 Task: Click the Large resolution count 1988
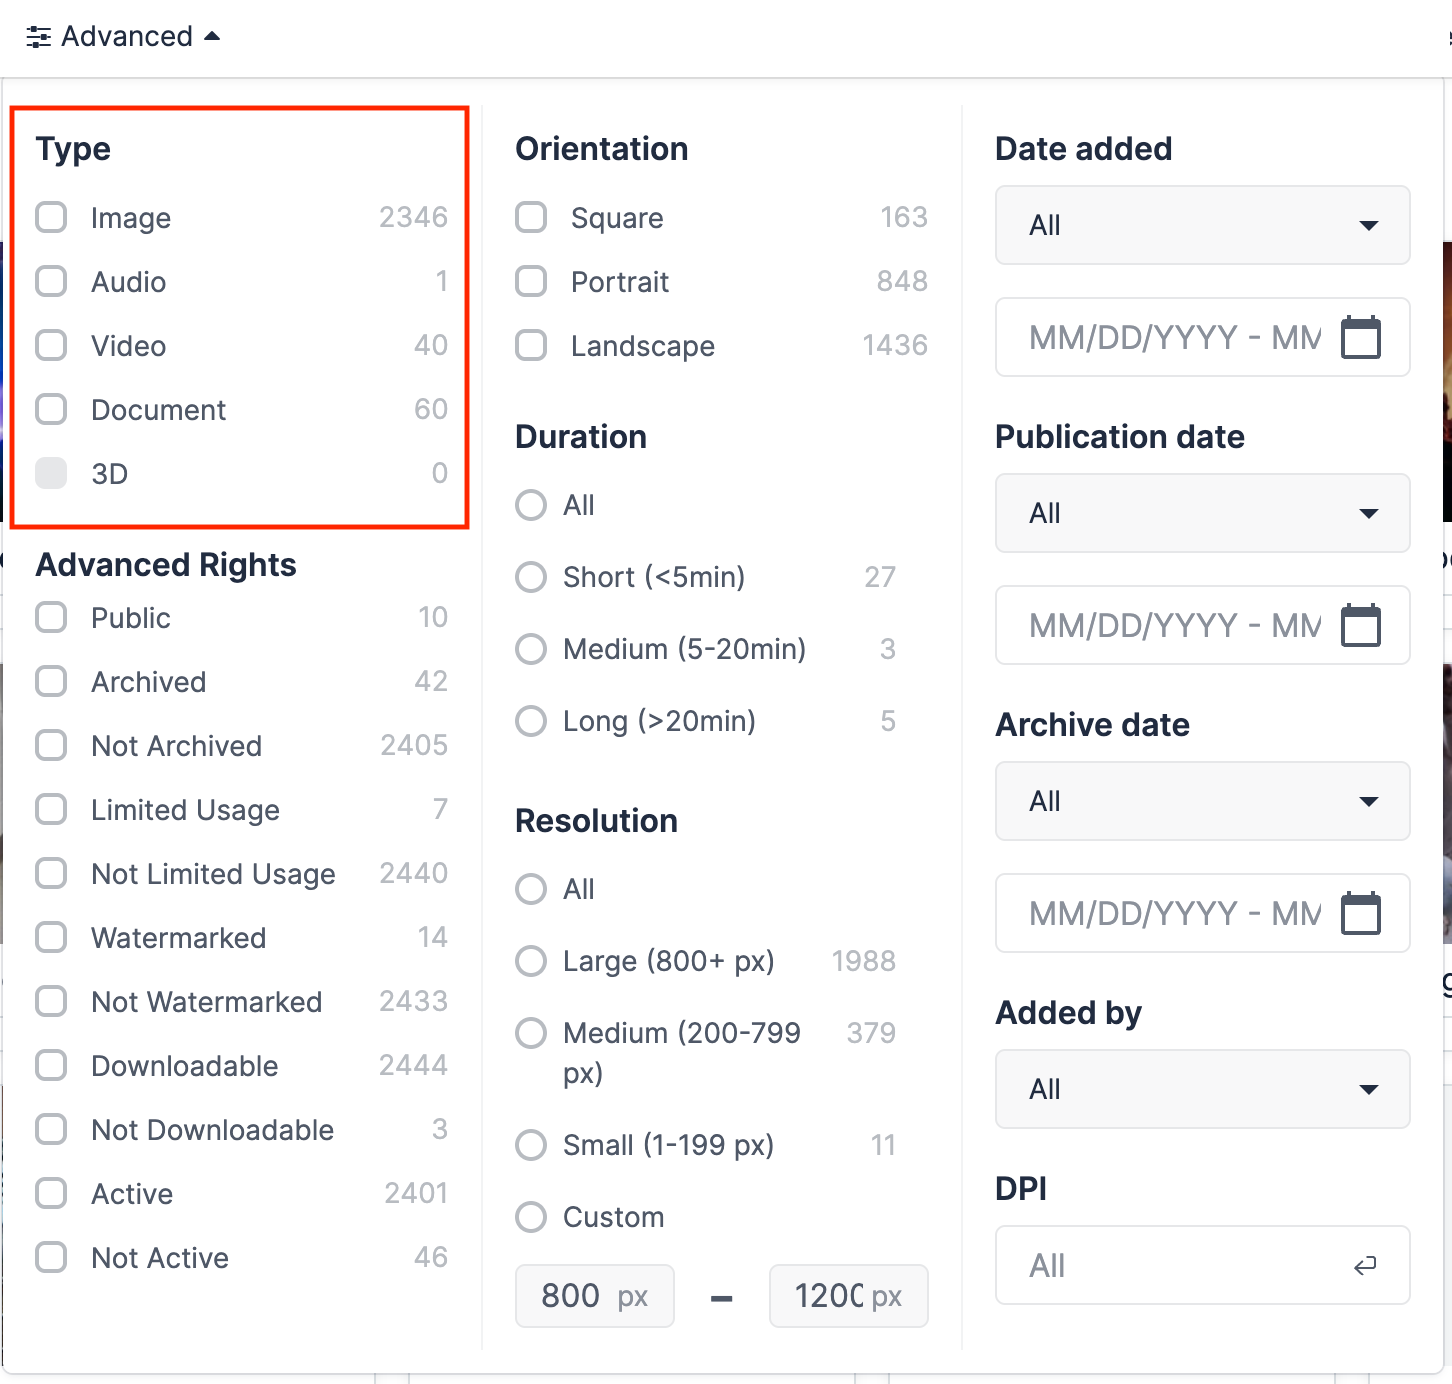pos(864,961)
